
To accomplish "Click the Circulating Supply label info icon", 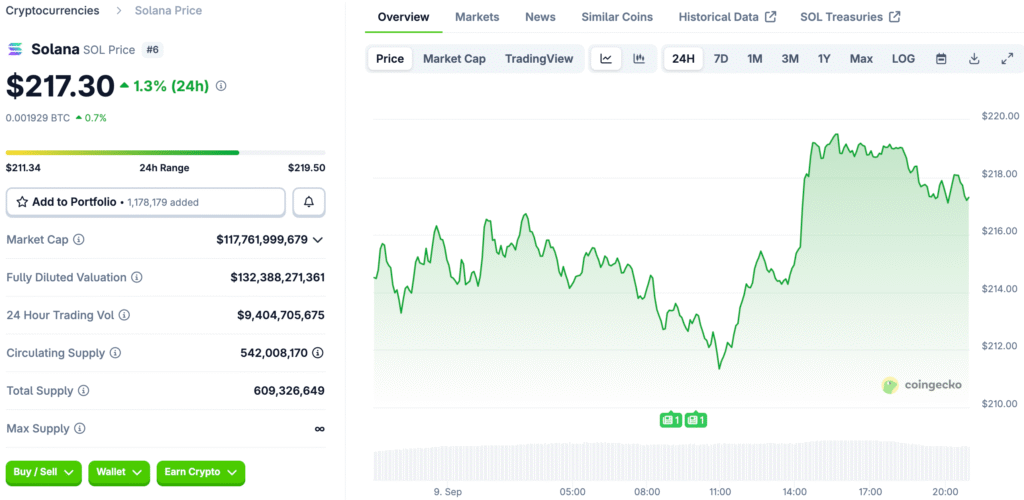I will pyautogui.click(x=115, y=353).
